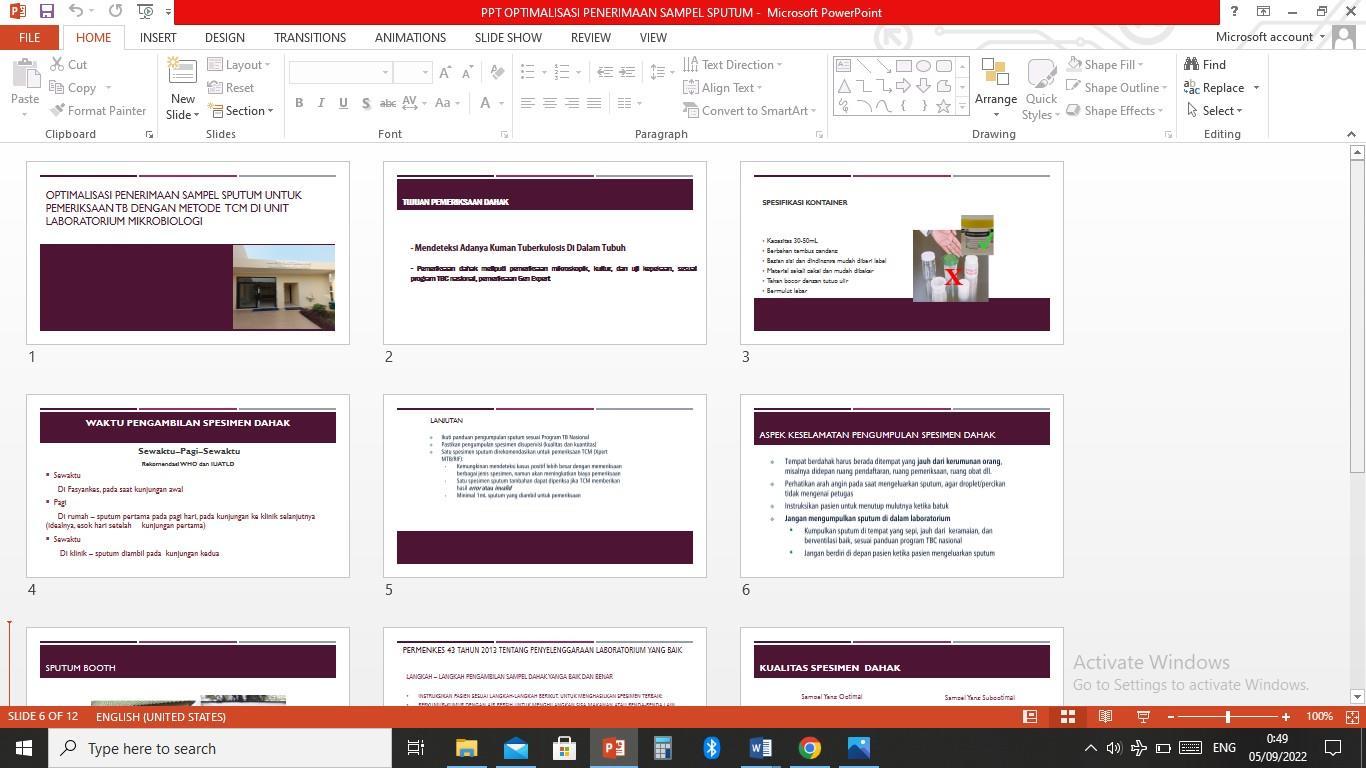Open the font size dropdown
The height and width of the screenshot is (768, 1366).
pyautogui.click(x=425, y=73)
